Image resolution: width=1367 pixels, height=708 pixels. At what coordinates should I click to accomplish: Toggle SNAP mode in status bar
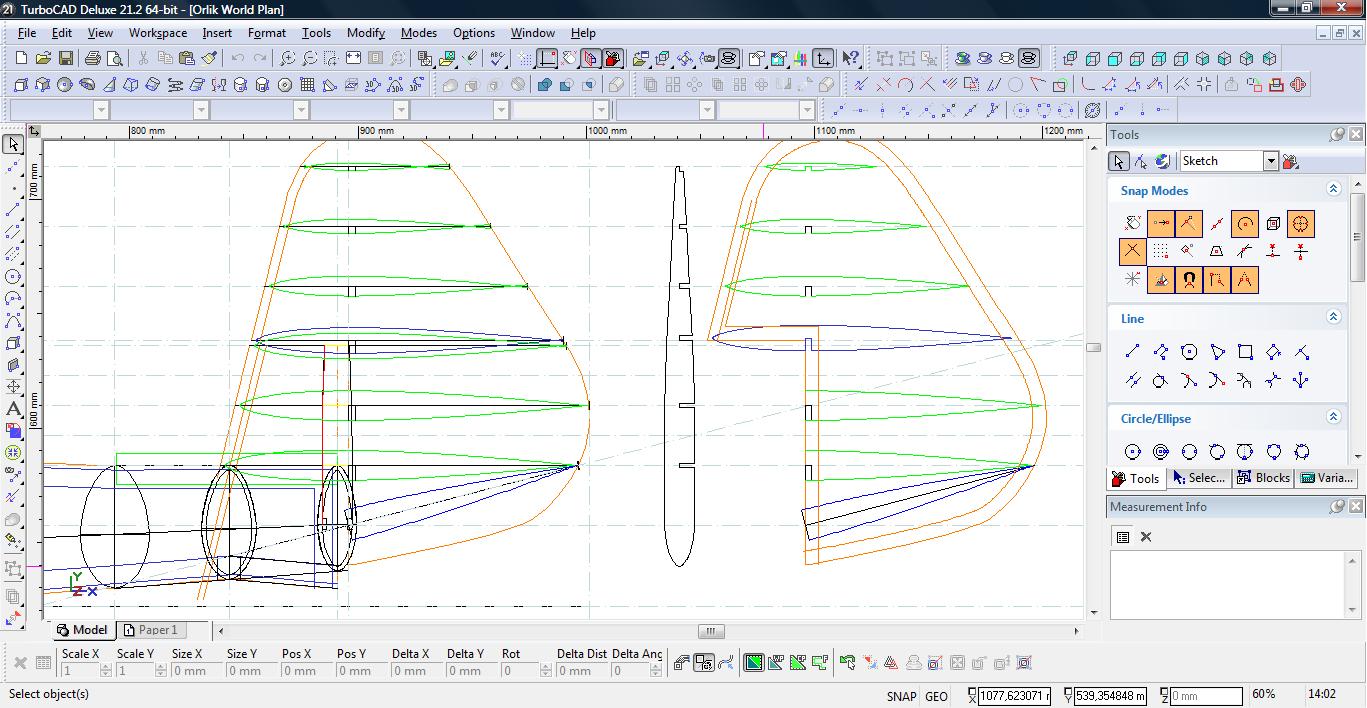tap(900, 696)
